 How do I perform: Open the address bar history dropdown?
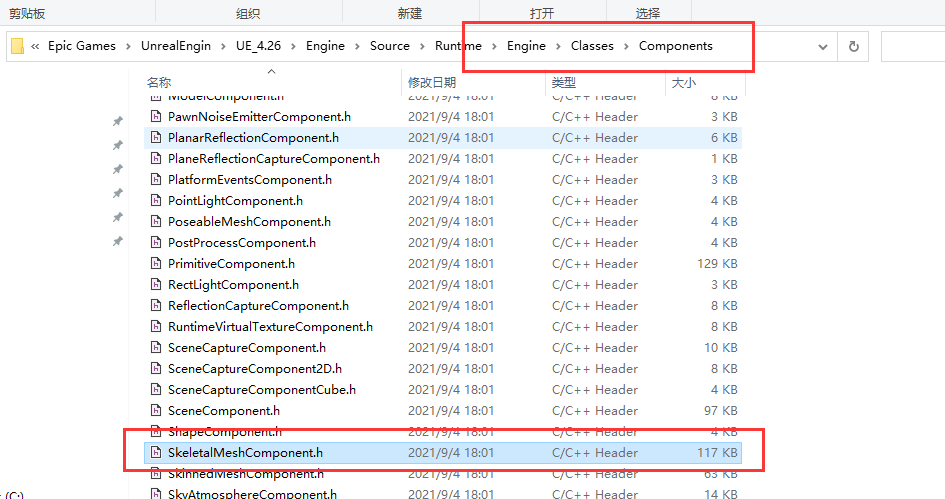point(823,46)
